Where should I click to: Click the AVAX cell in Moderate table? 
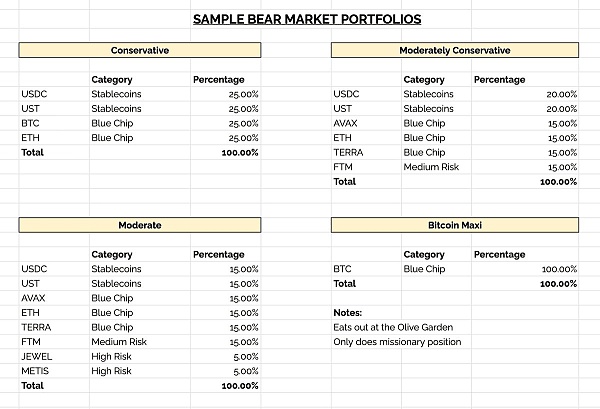pos(34,298)
